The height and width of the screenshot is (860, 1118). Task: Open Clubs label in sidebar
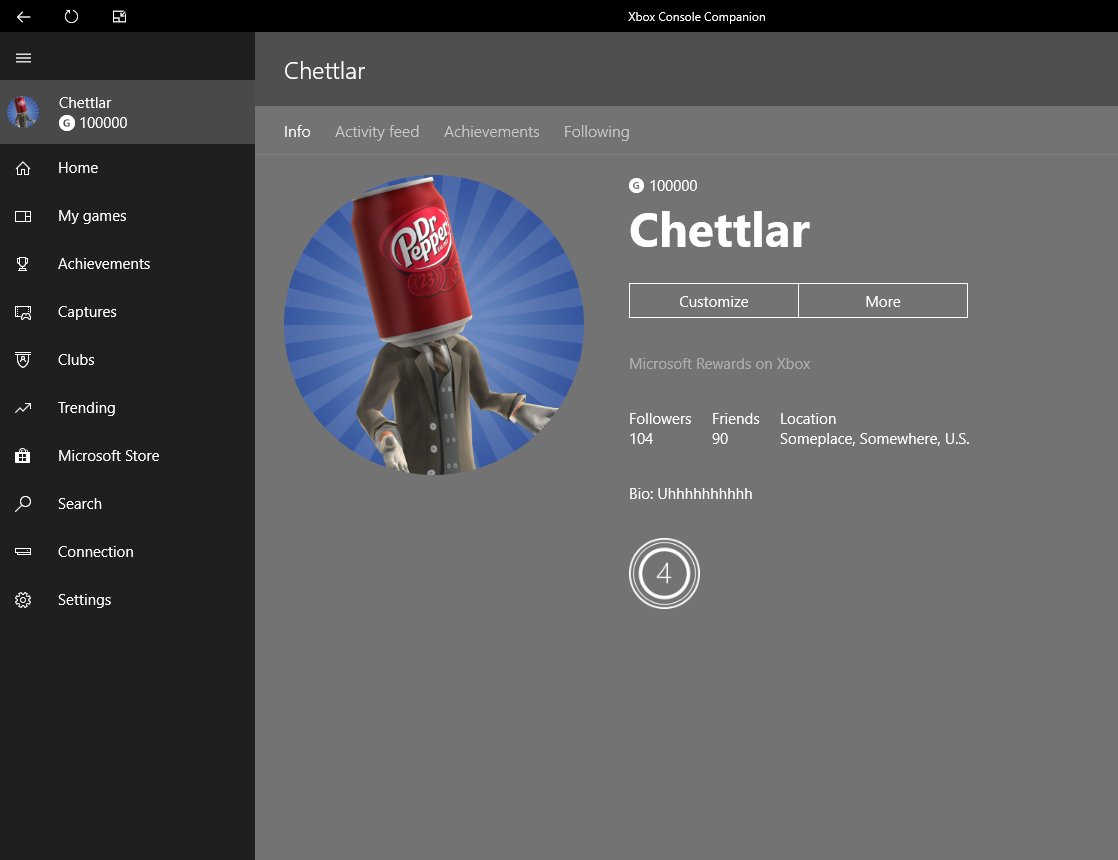click(x=76, y=360)
